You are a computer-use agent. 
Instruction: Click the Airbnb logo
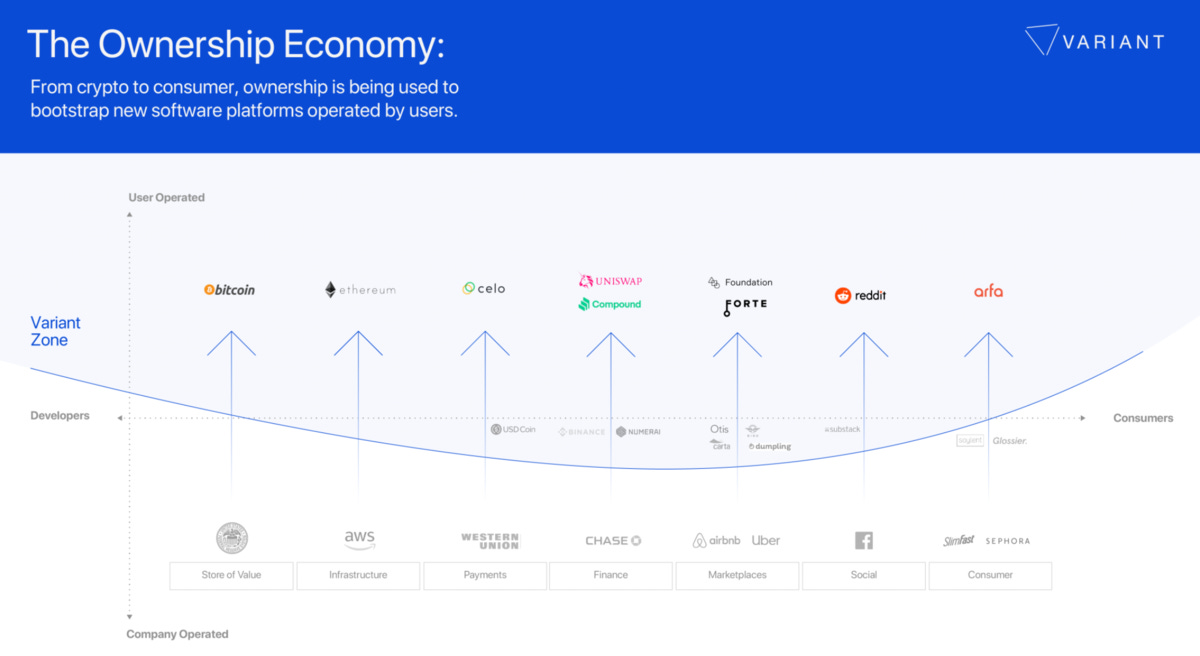pyautogui.click(x=716, y=540)
